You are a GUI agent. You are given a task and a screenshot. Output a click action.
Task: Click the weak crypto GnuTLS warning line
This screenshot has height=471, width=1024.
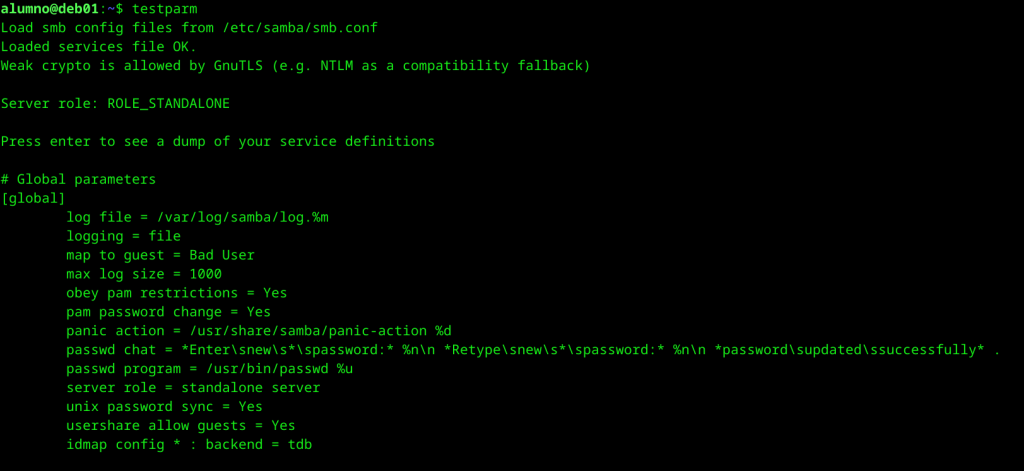tap(295, 66)
